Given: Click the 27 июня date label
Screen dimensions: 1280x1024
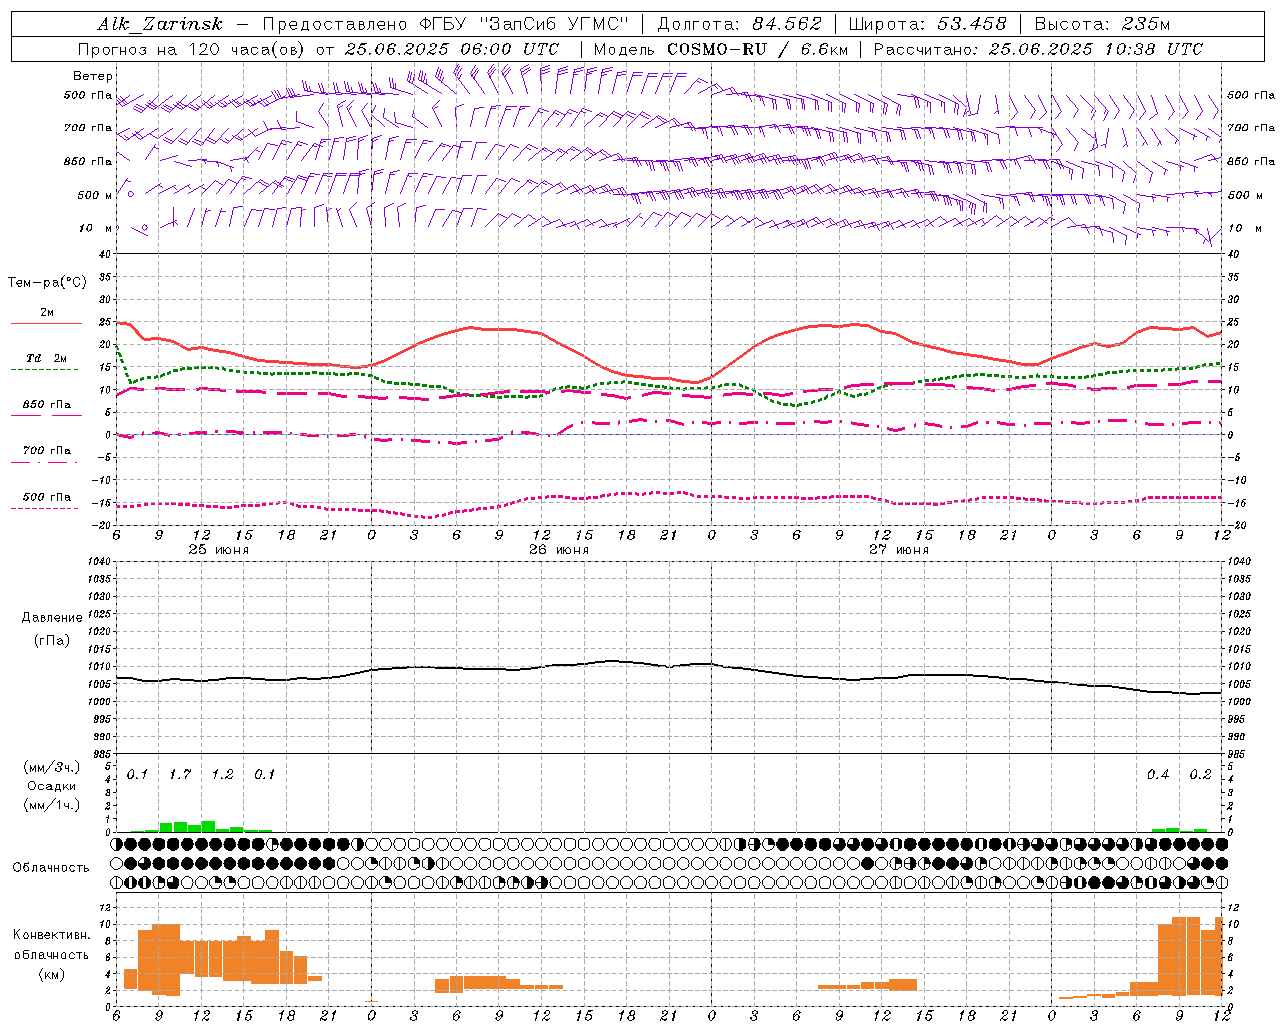Looking at the screenshot, I should click(x=899, y=550).
